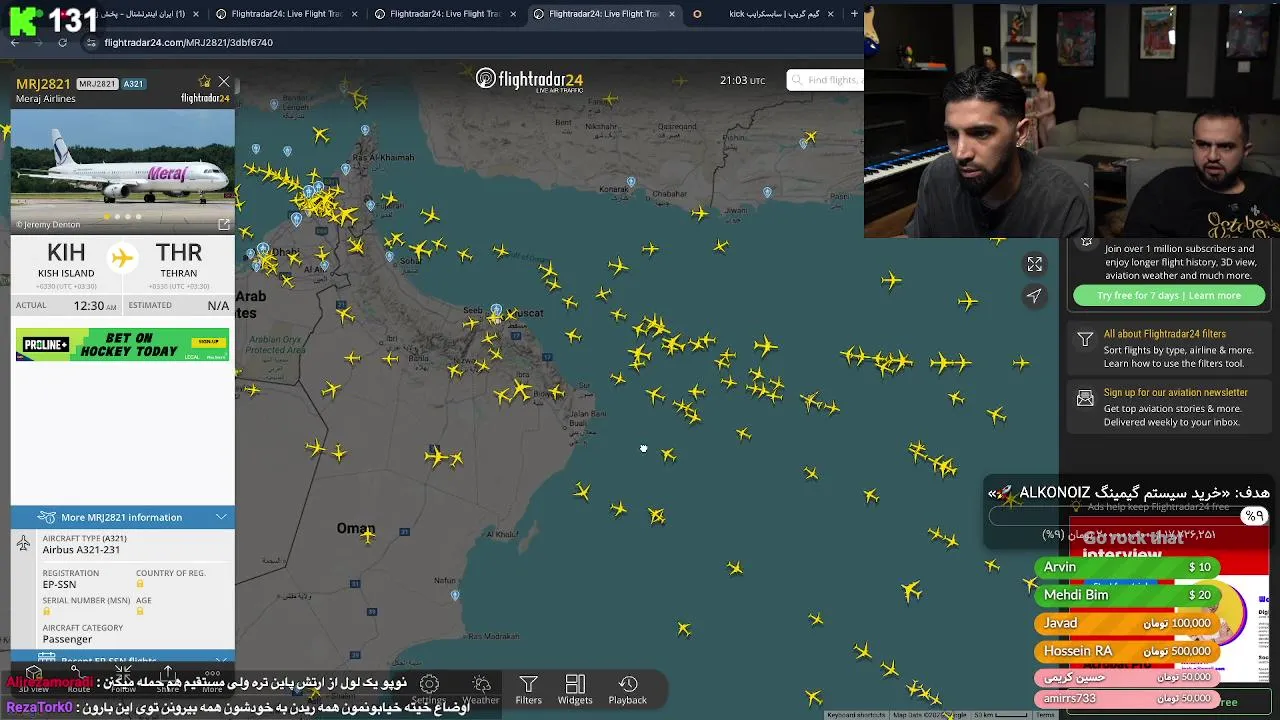The height and width of the screenshot is (720, 1280).
Task: Open the Widgets panel
Action: [x=575, y=690]
